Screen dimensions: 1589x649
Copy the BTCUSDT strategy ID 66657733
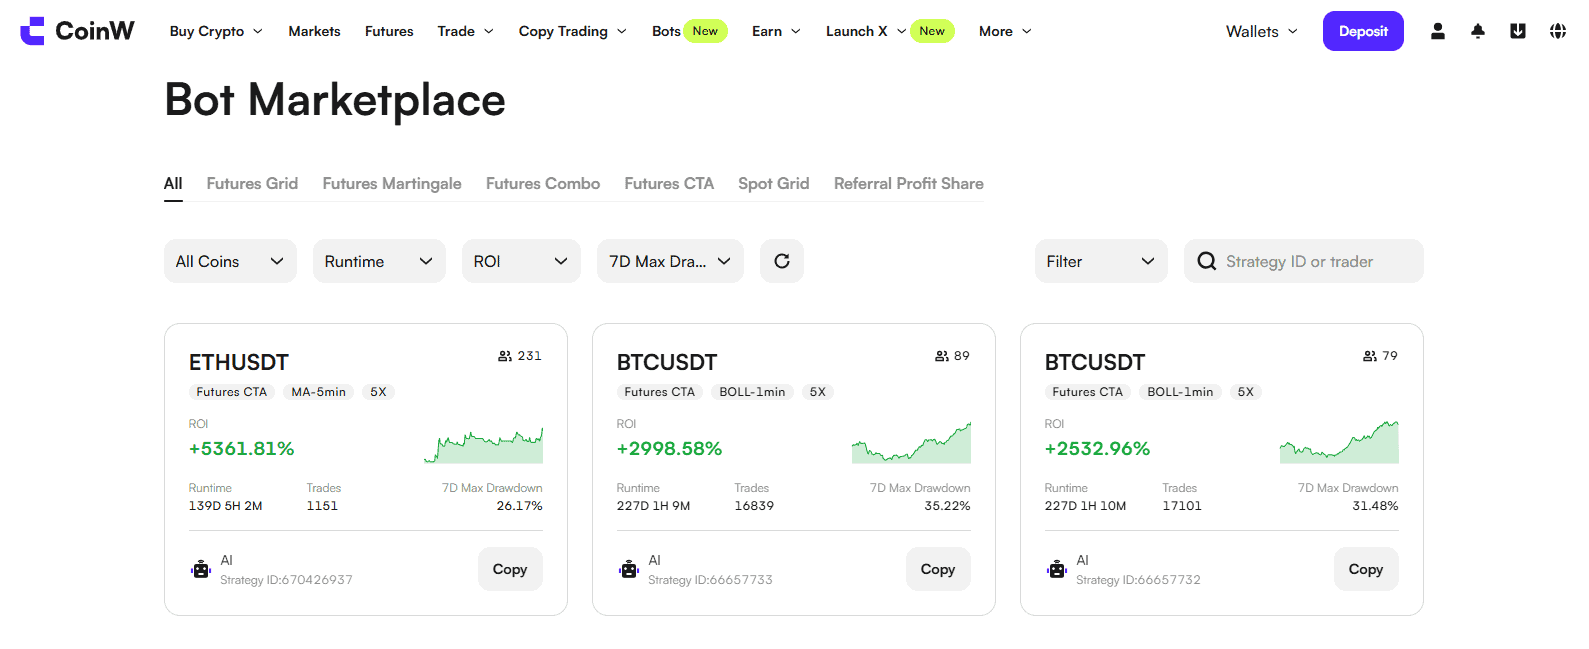[x=938, y=569]
